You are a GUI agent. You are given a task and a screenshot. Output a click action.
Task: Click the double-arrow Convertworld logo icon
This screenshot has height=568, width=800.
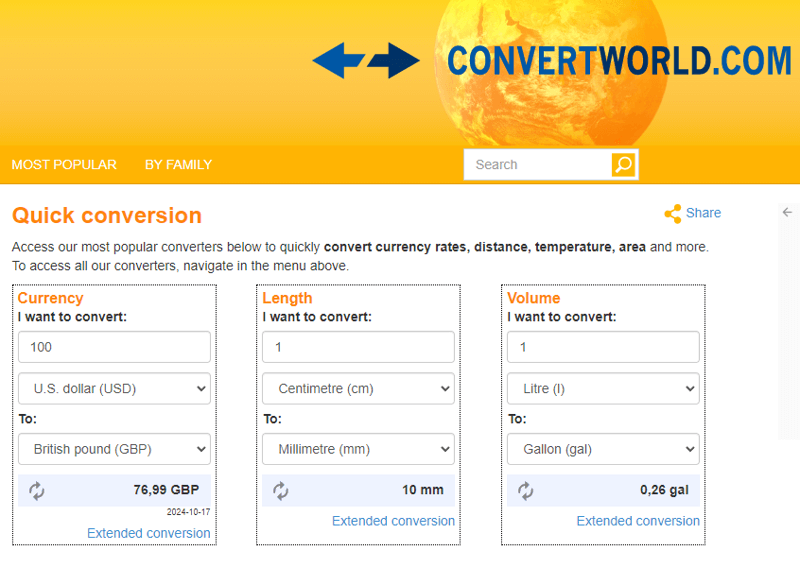click(366, 61)
